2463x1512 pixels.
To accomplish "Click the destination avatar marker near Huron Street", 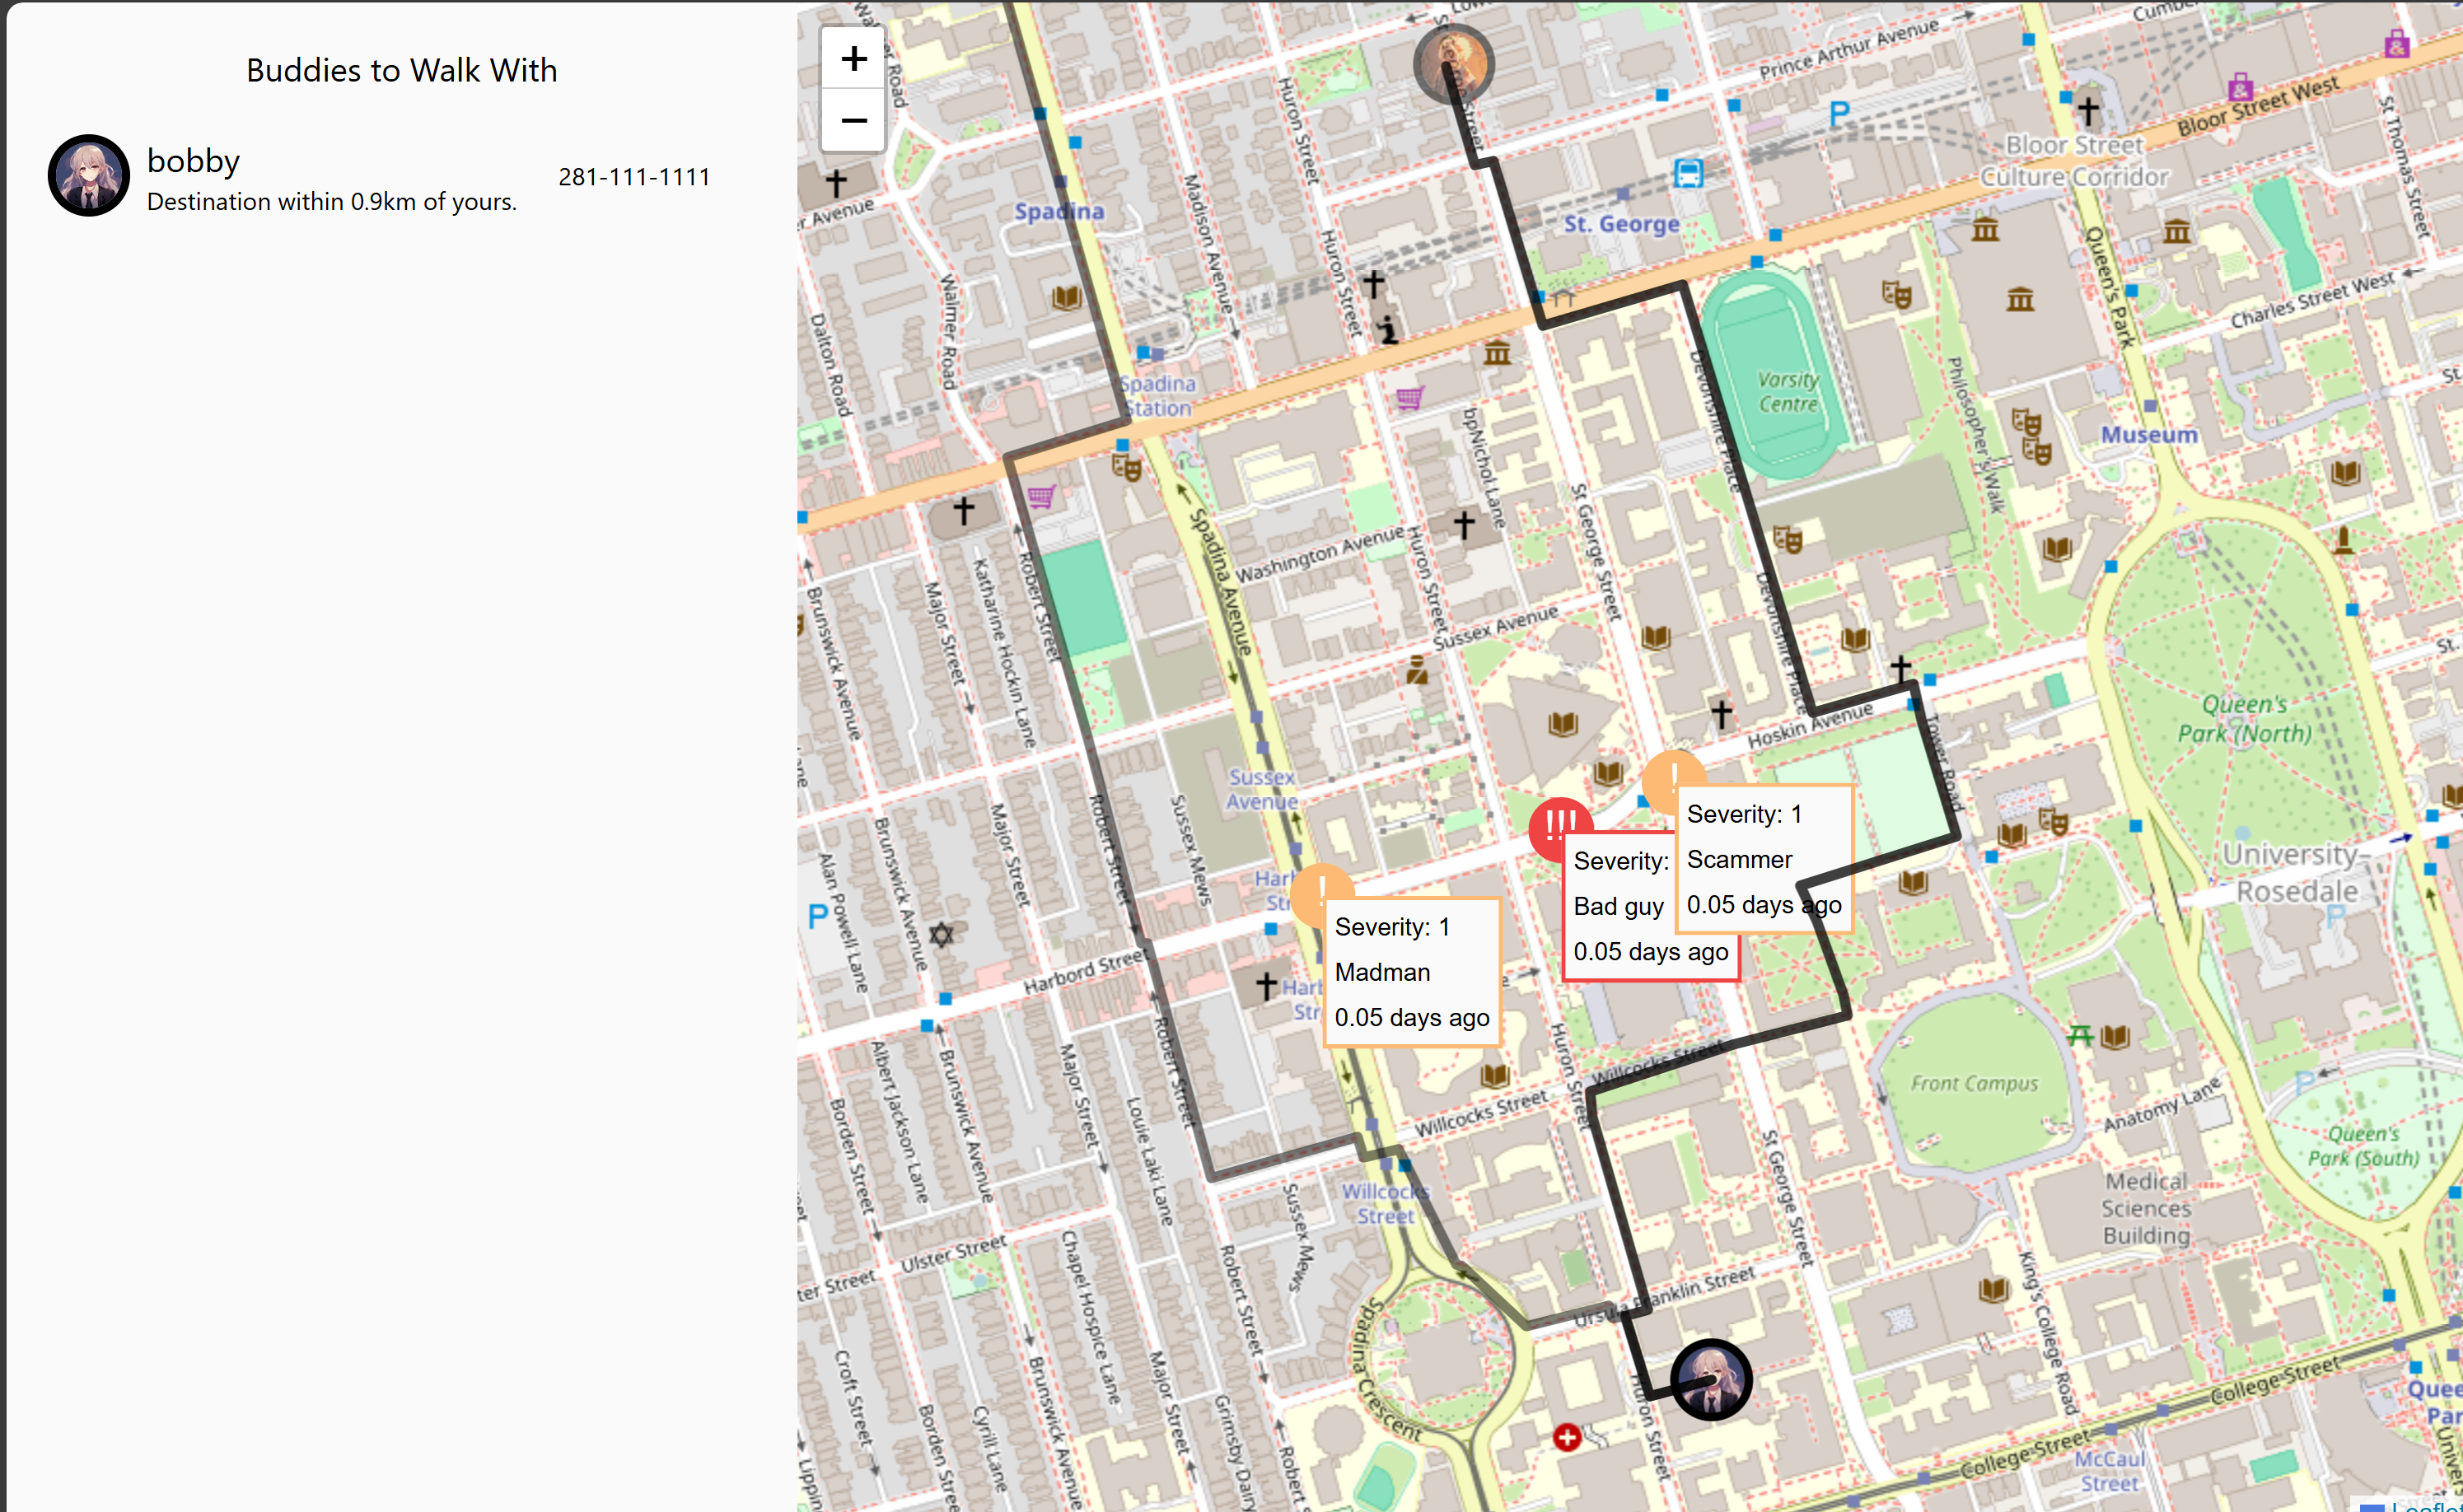I will (1710, 1380).
